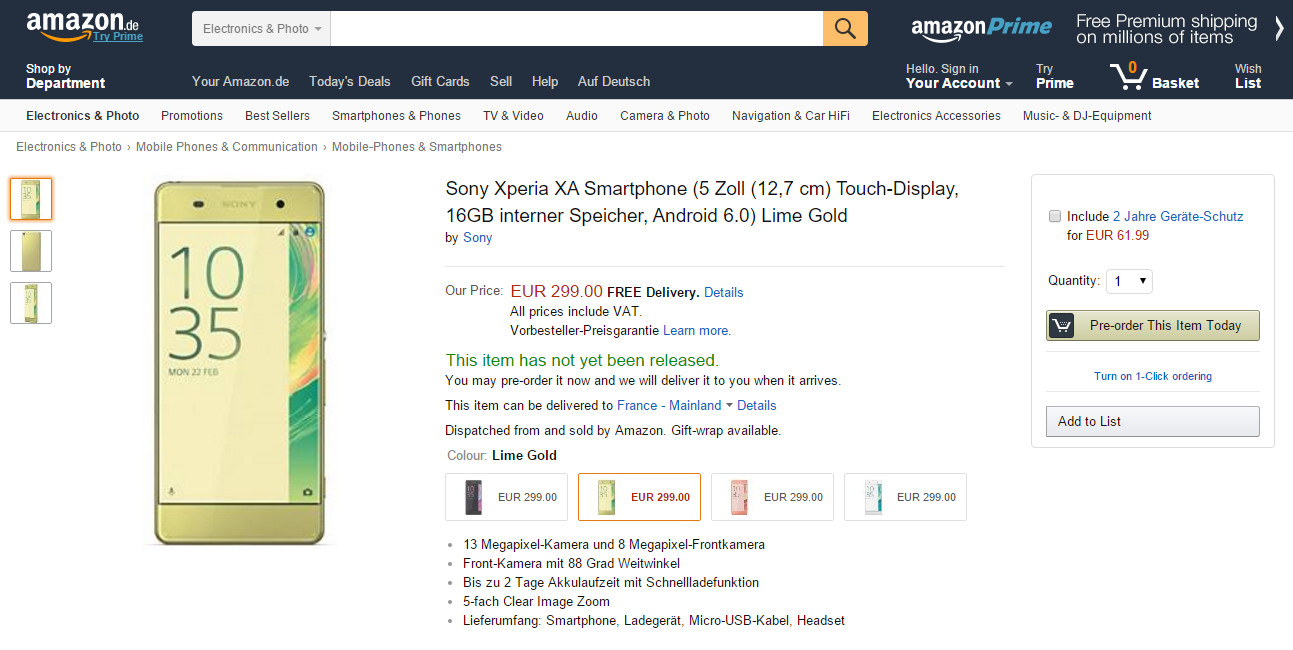Tick the 2 Jahre Geräte-Schutz checkbox
Screen dimensions: 1293x650
point(1055,216)
